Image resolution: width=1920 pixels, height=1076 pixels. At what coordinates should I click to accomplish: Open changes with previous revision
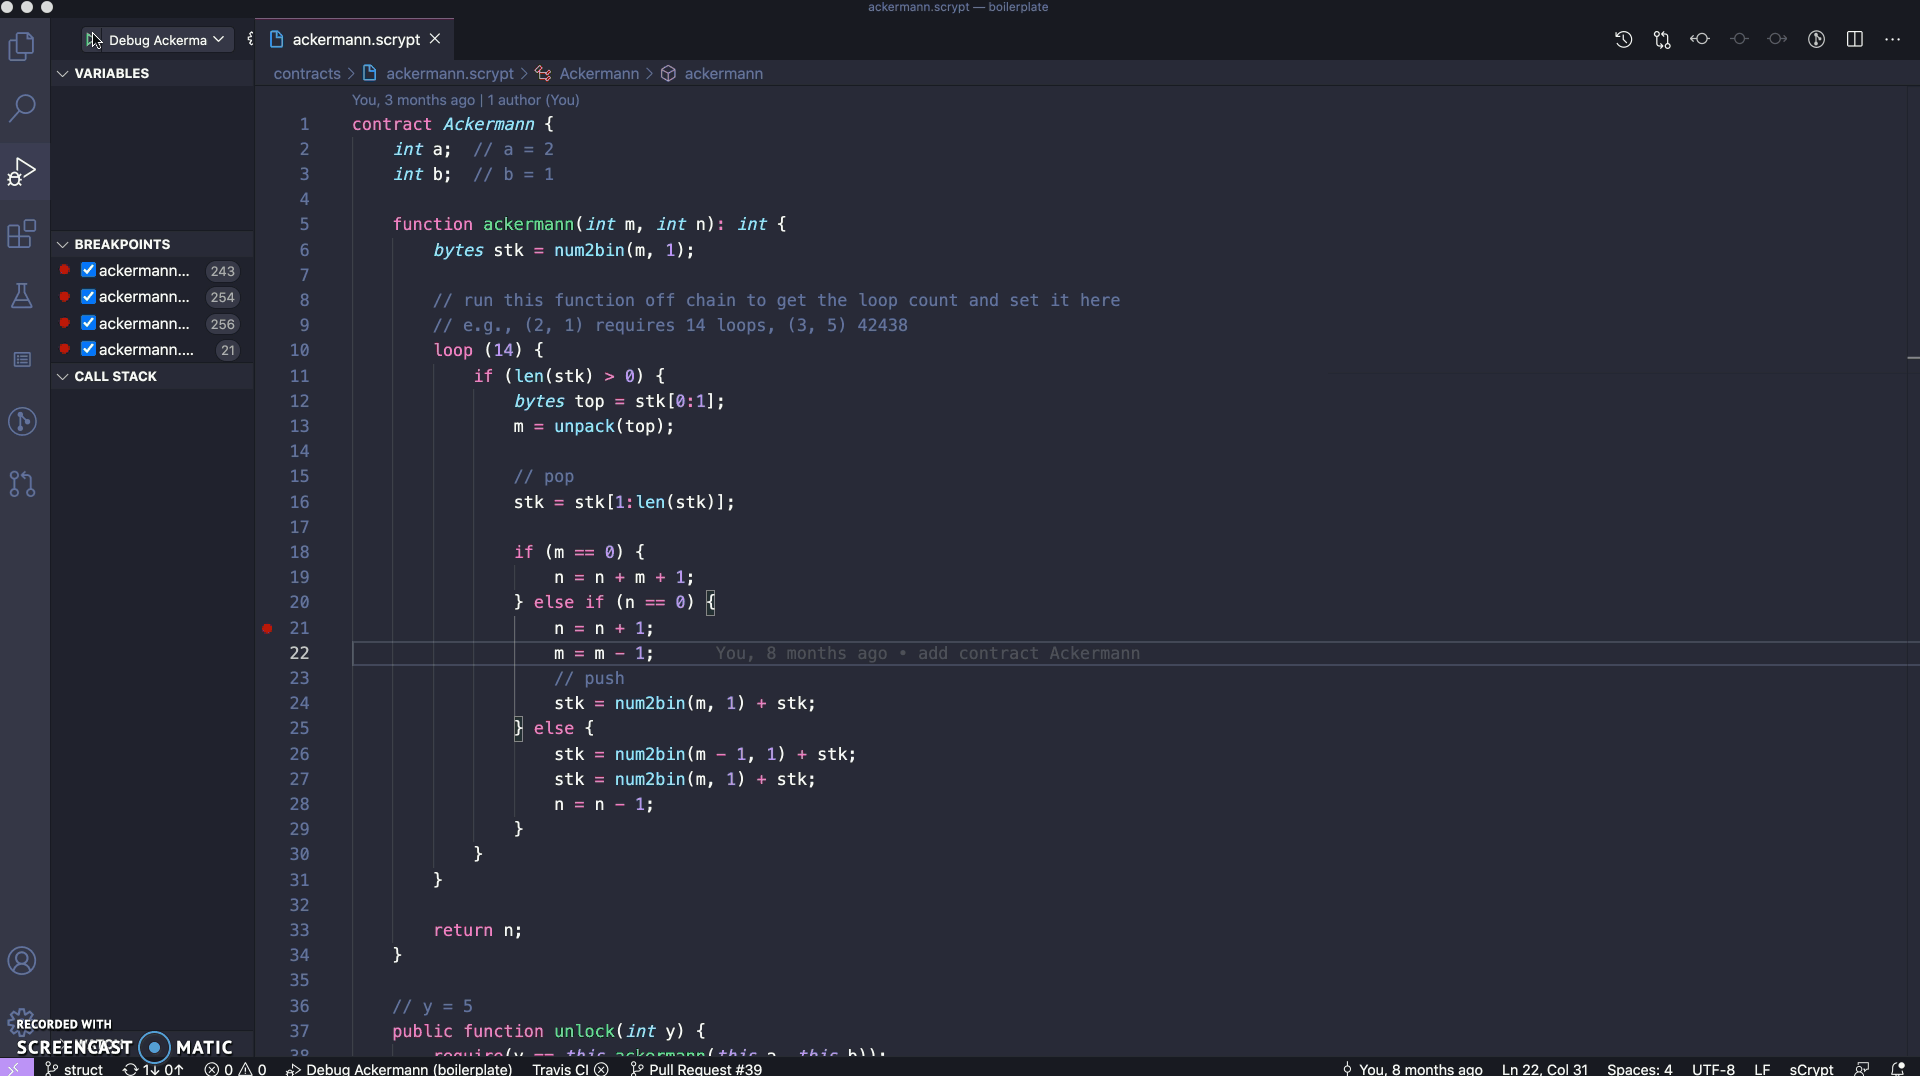(1700, 39)
